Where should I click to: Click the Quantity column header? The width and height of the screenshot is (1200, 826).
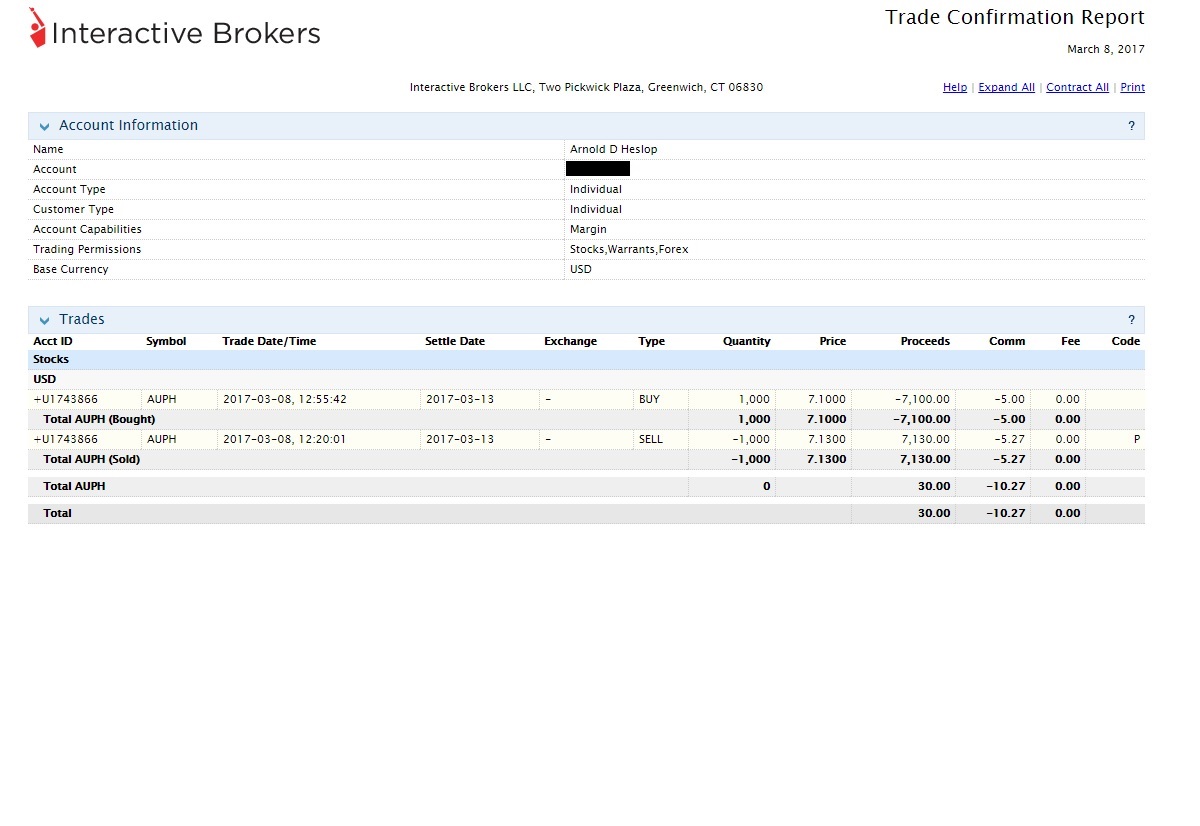click(747, 341)
